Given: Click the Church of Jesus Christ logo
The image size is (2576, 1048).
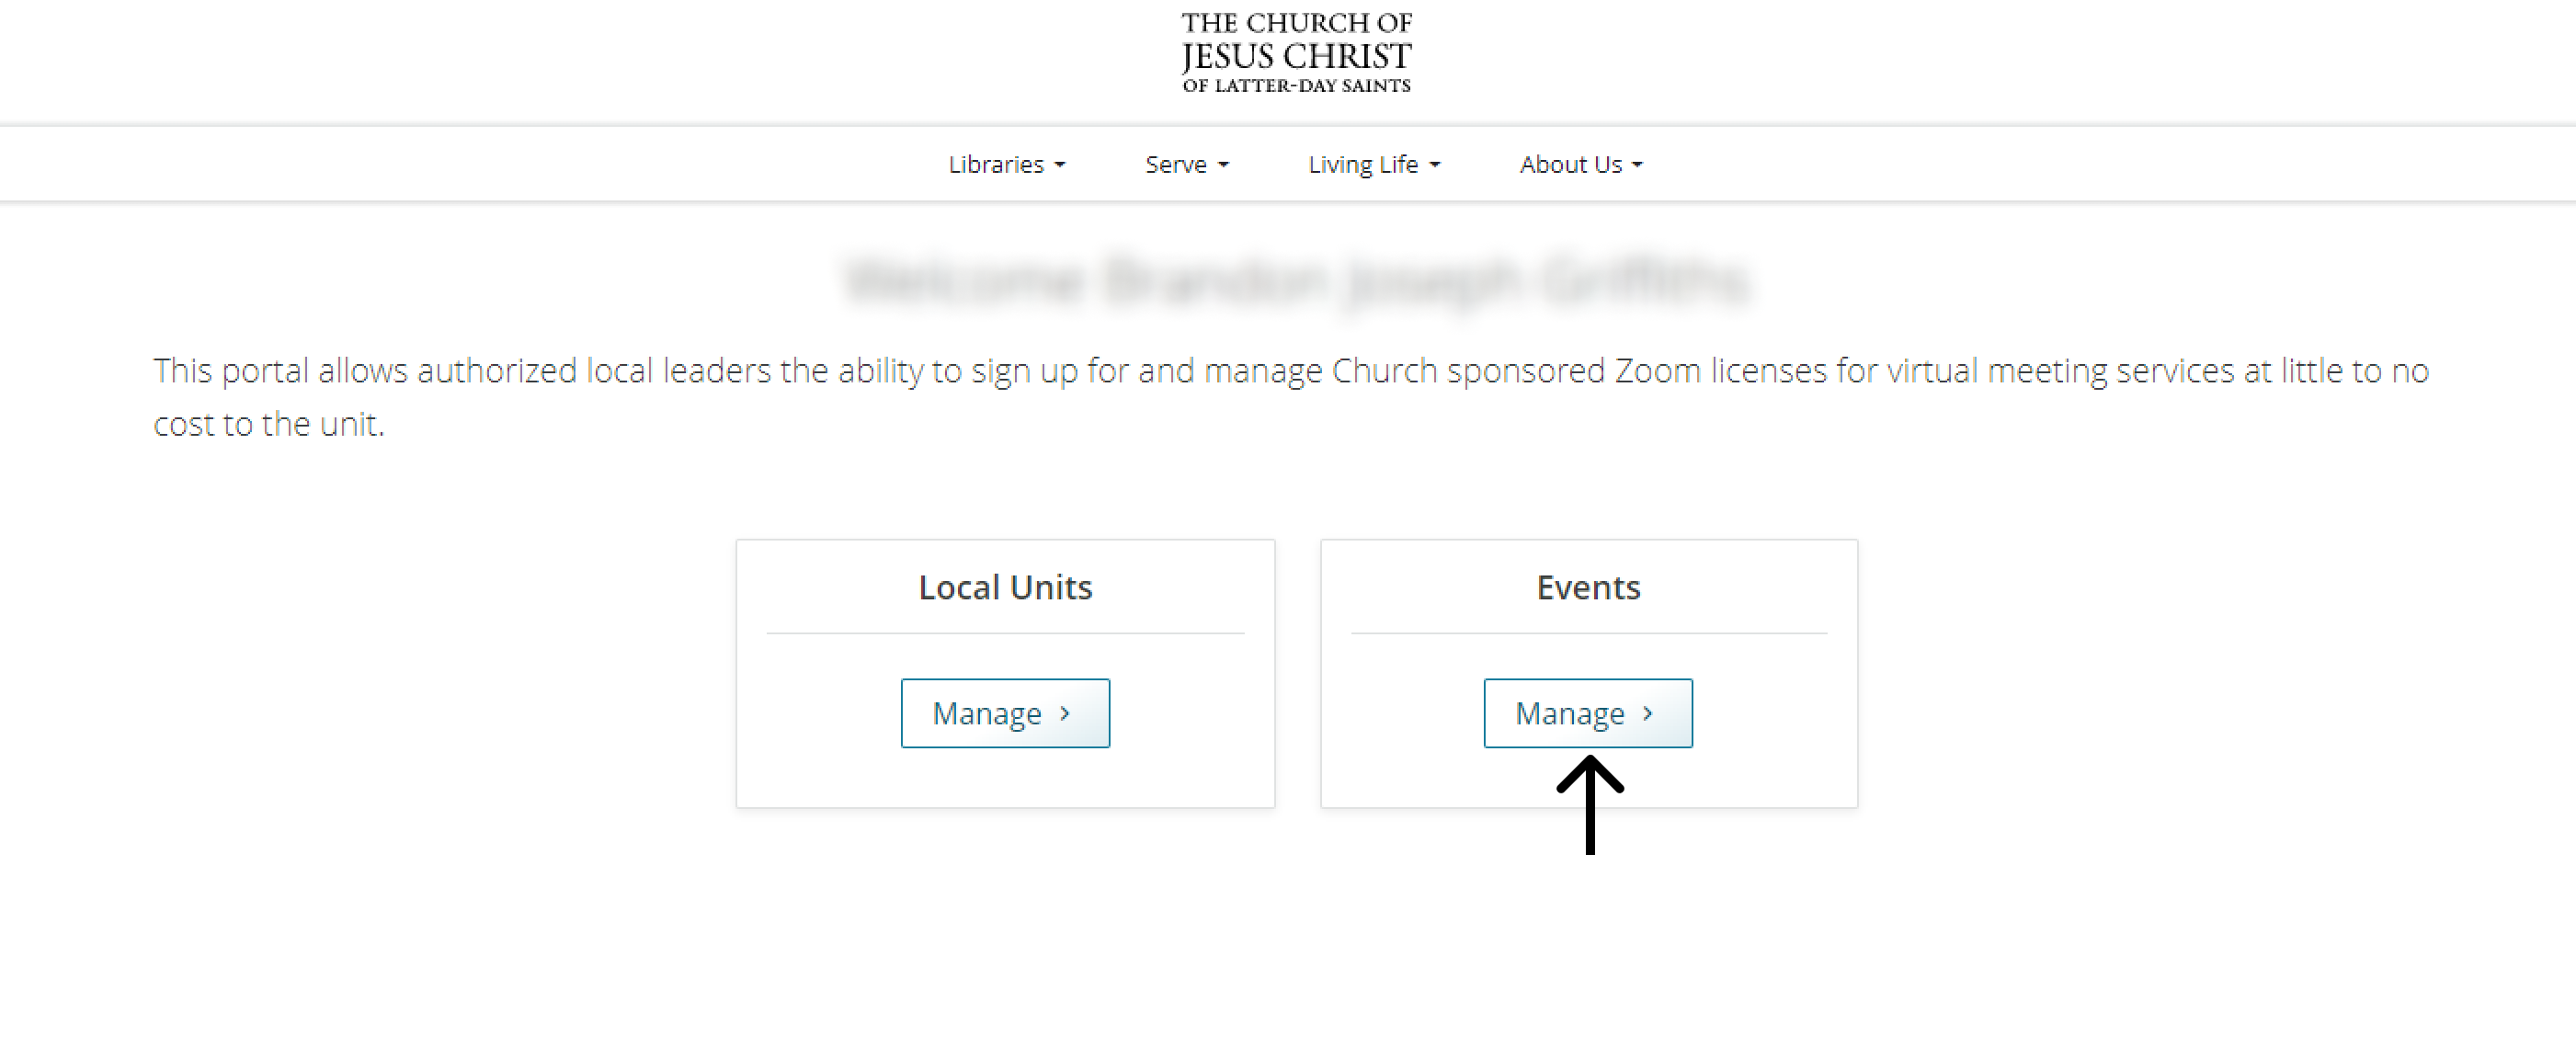Looking at the screenshot, I should click(1296, 53).
